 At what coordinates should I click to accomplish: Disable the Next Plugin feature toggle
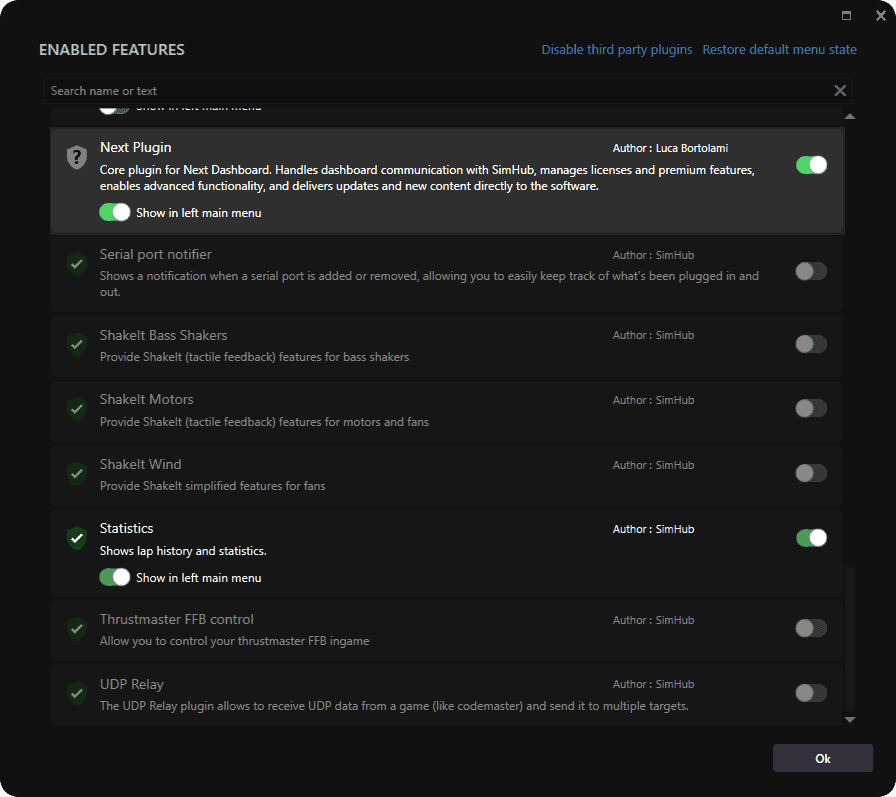point(811,165)
